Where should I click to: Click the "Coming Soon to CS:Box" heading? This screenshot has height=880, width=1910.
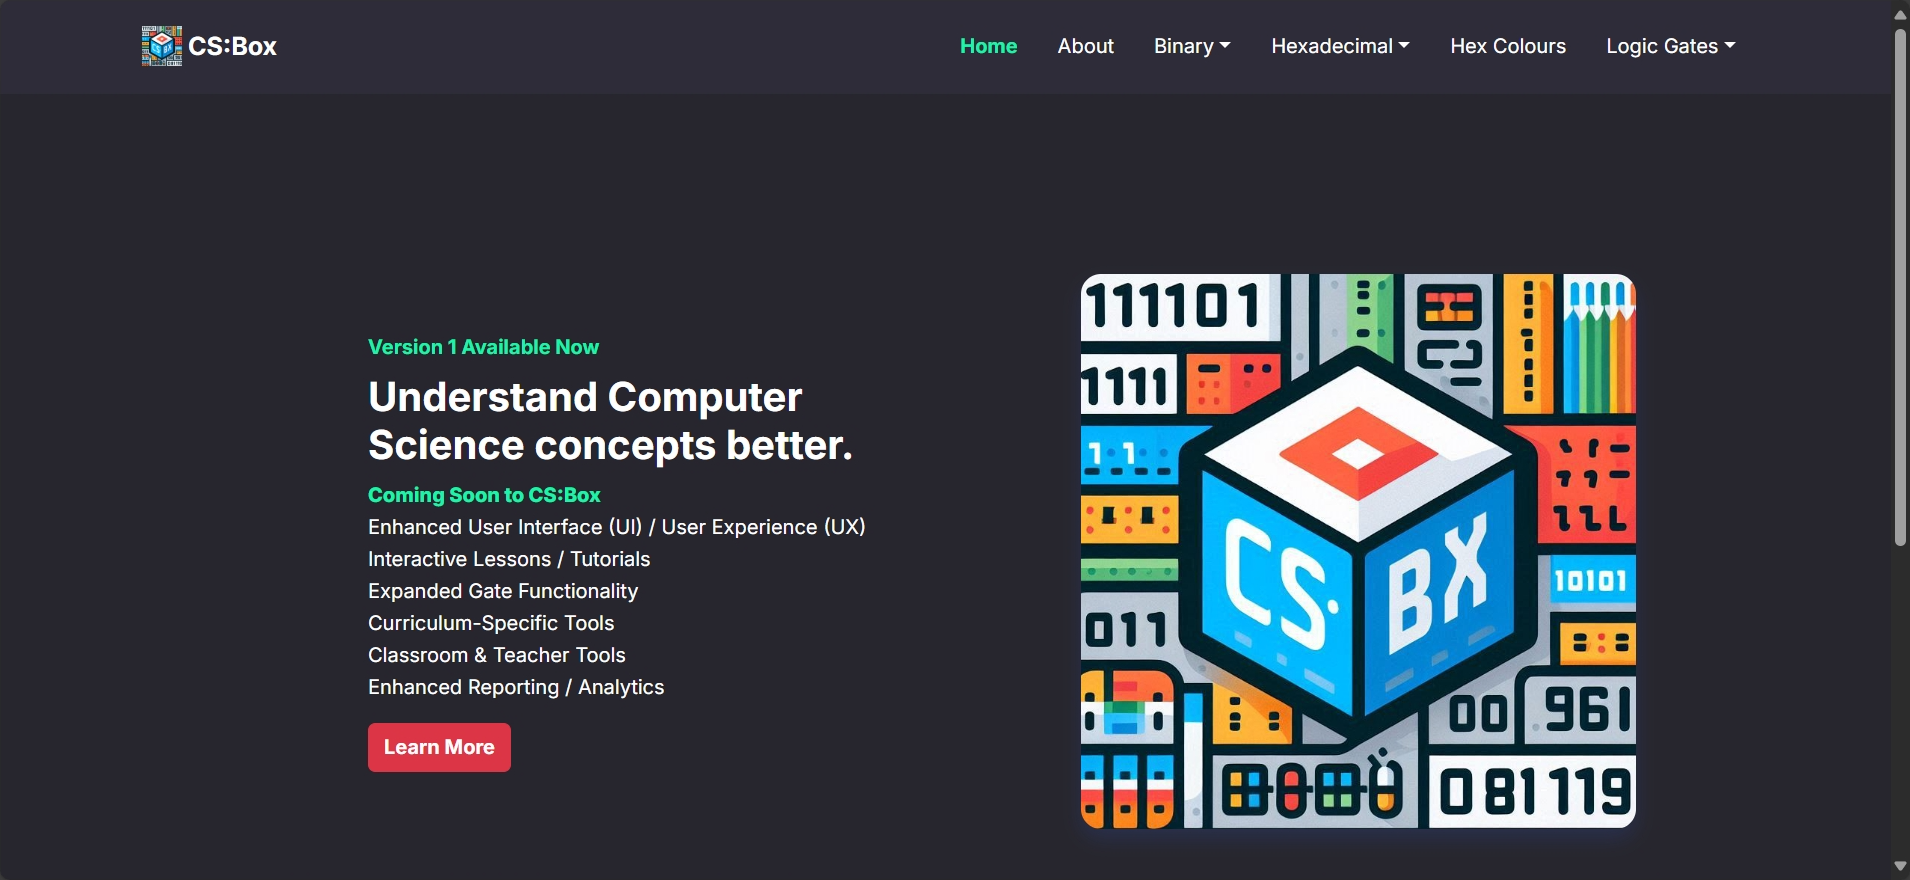484,495
